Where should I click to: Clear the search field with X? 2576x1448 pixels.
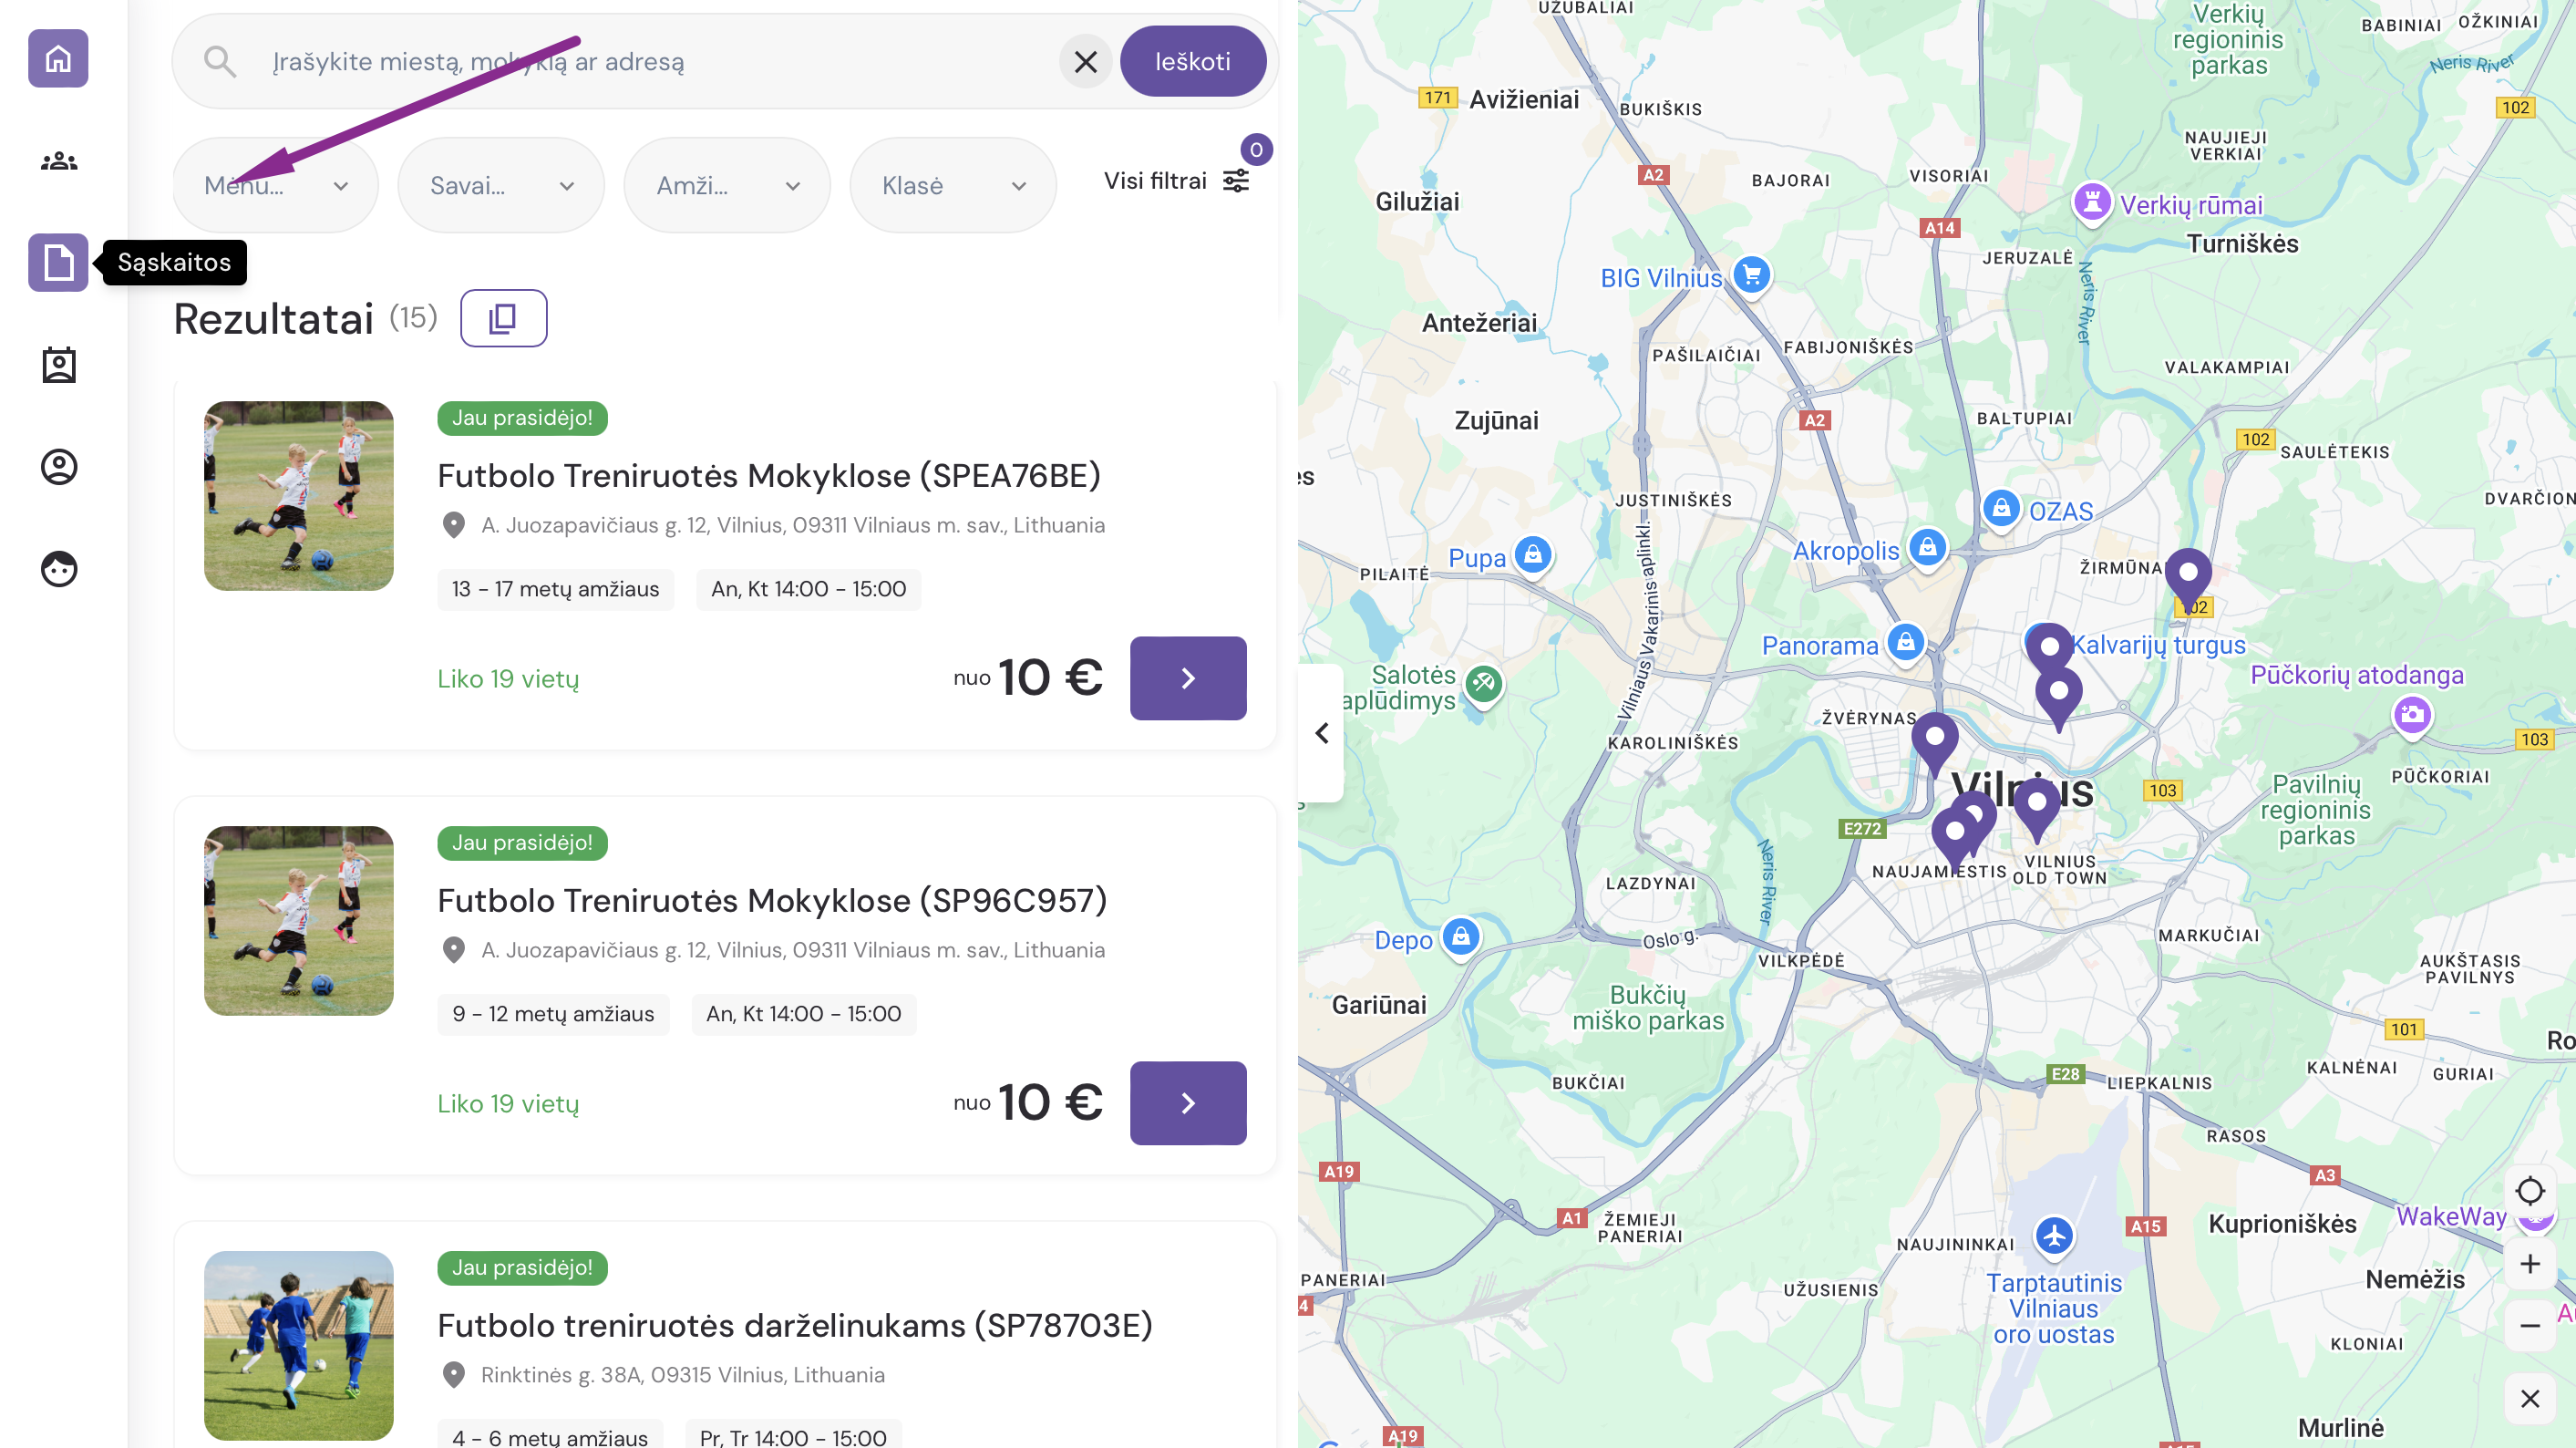[1085, 62]
